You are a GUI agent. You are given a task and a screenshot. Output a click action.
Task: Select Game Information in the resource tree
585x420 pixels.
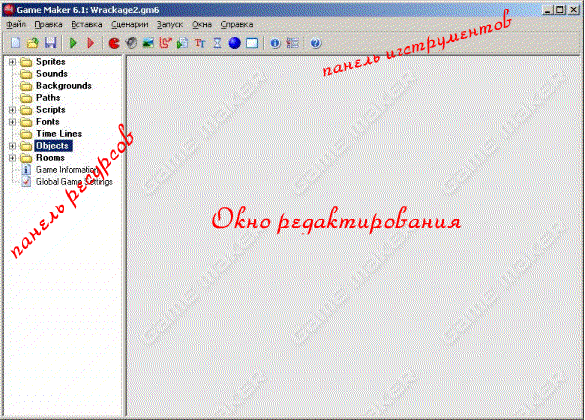(67, 170)
